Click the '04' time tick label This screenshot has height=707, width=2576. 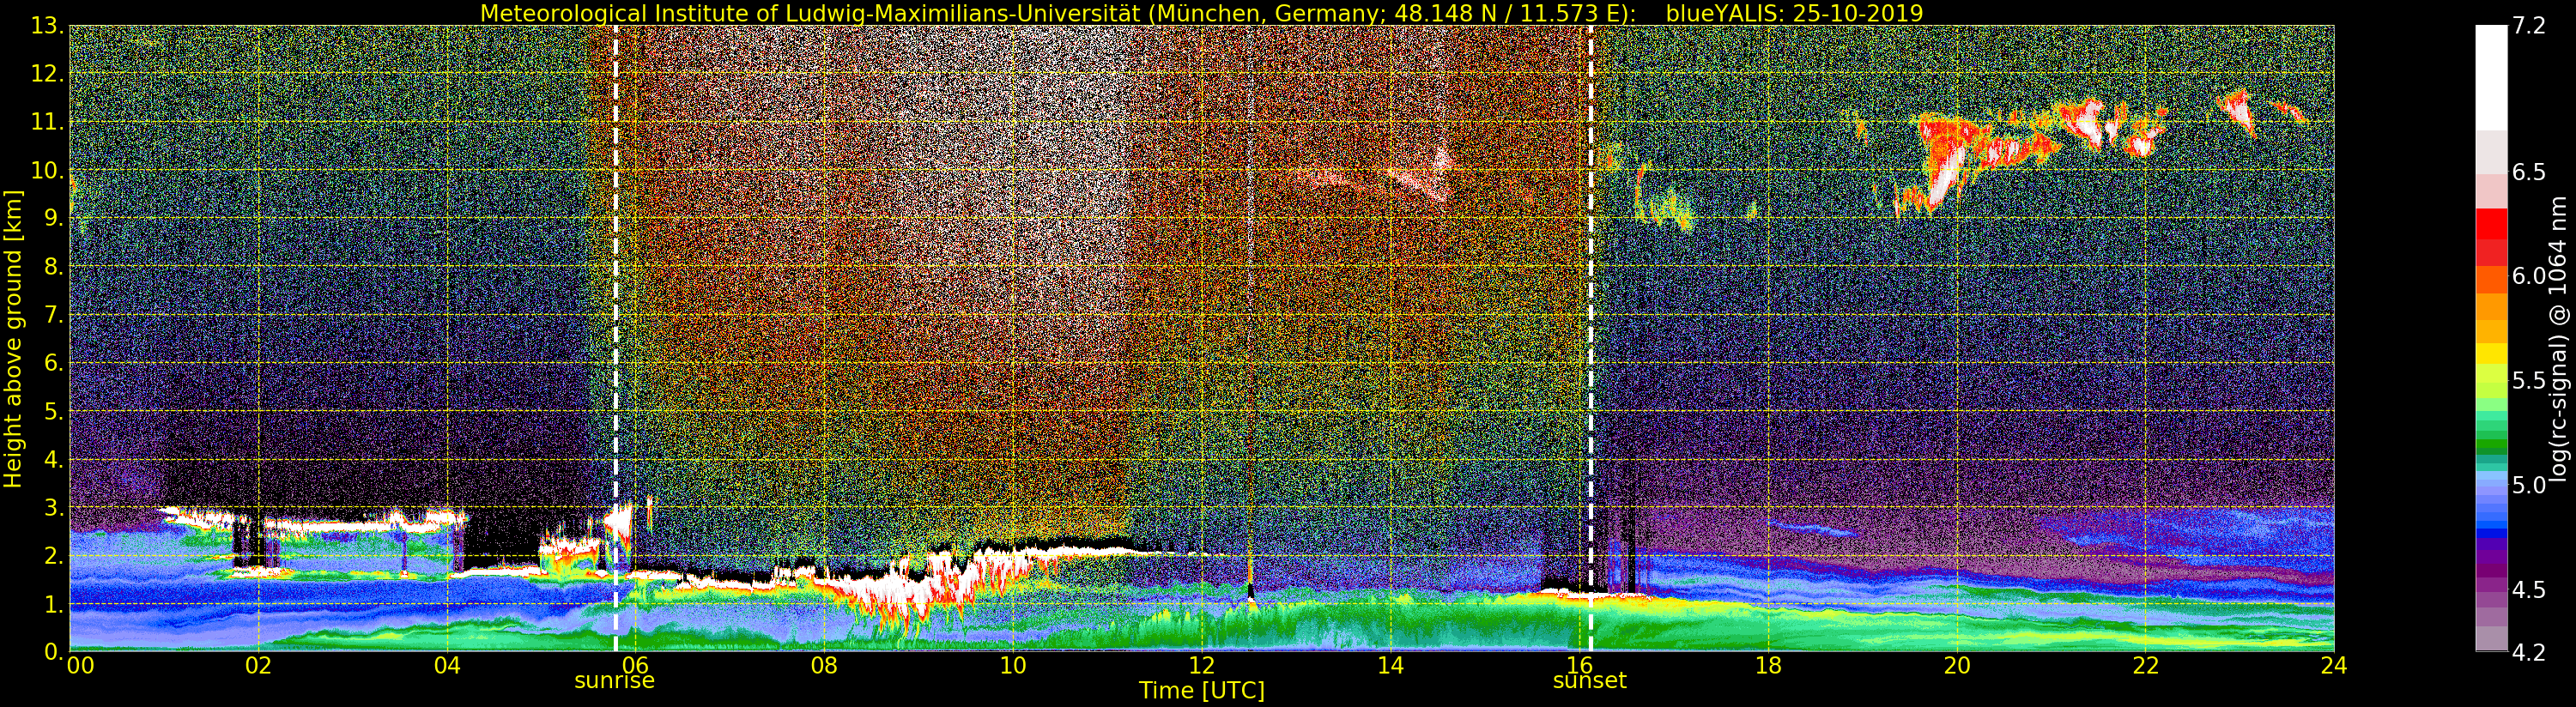coord(447,666)
